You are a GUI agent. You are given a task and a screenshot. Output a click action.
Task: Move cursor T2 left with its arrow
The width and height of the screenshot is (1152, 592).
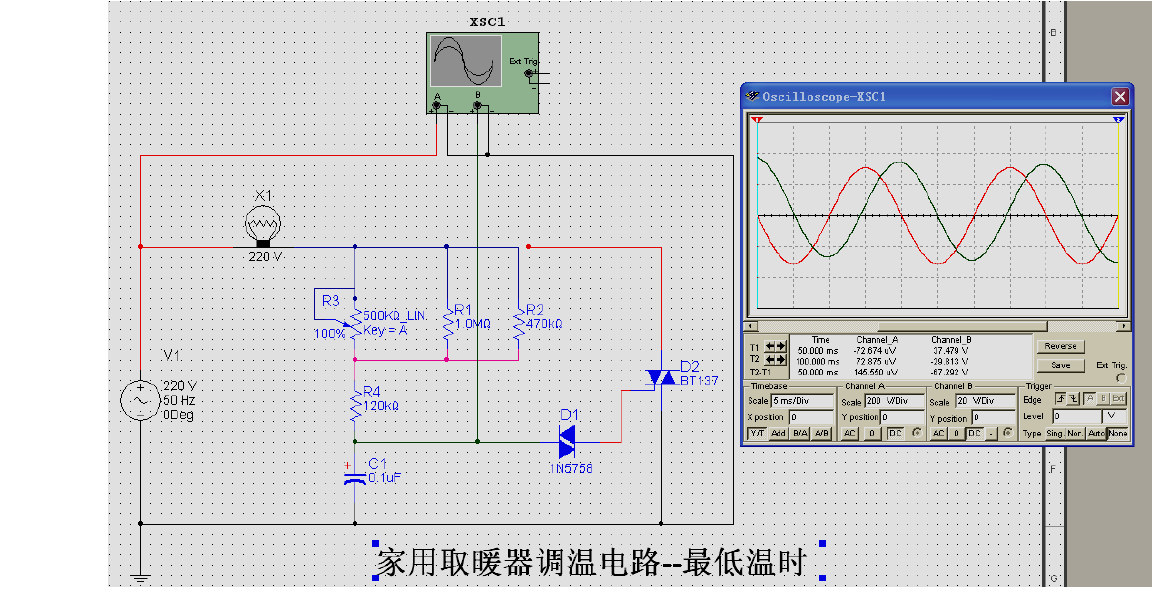point(770,360)
